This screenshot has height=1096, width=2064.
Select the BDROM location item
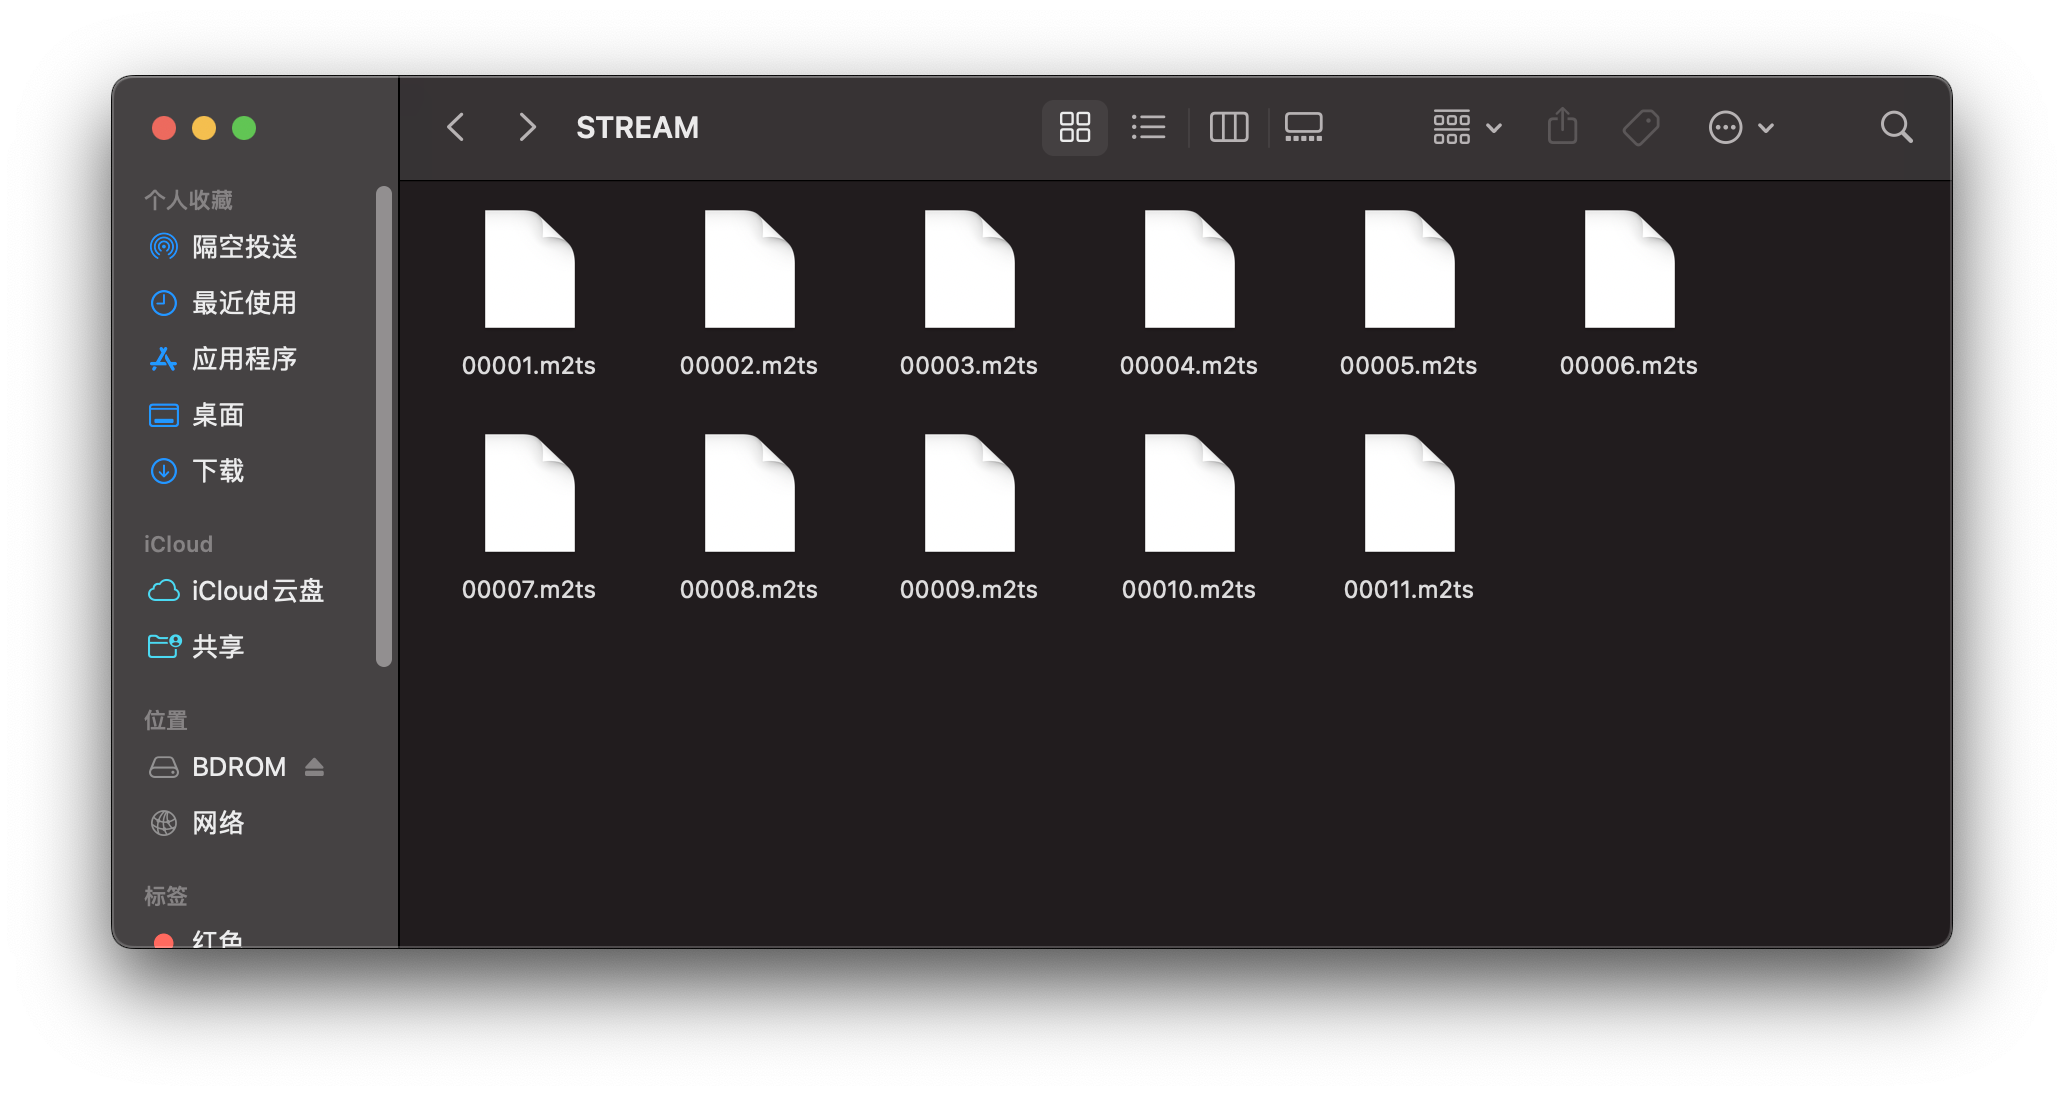(x=238, y=767)
